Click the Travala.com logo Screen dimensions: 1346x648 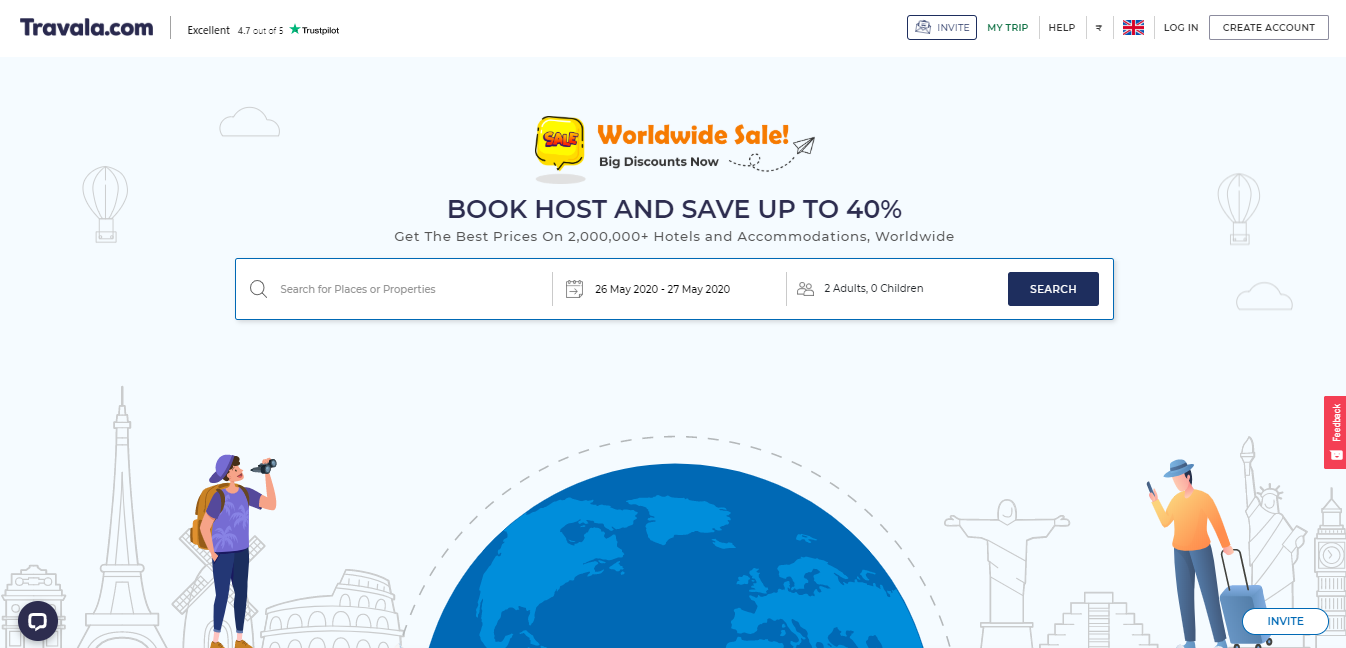[x=87, y=27]
